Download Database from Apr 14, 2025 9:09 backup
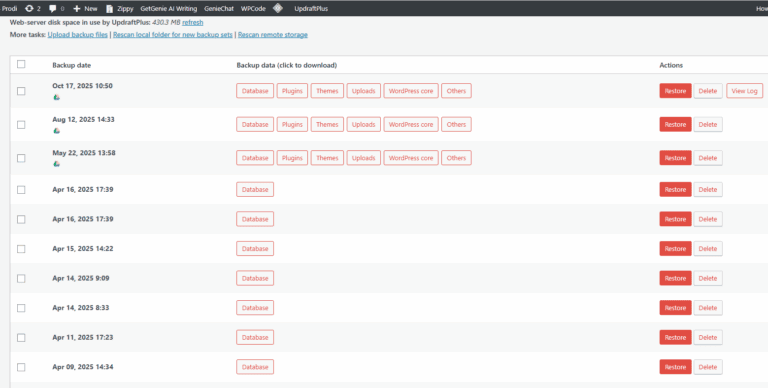Screen dimensions: 768x388 tap(255, 278)
